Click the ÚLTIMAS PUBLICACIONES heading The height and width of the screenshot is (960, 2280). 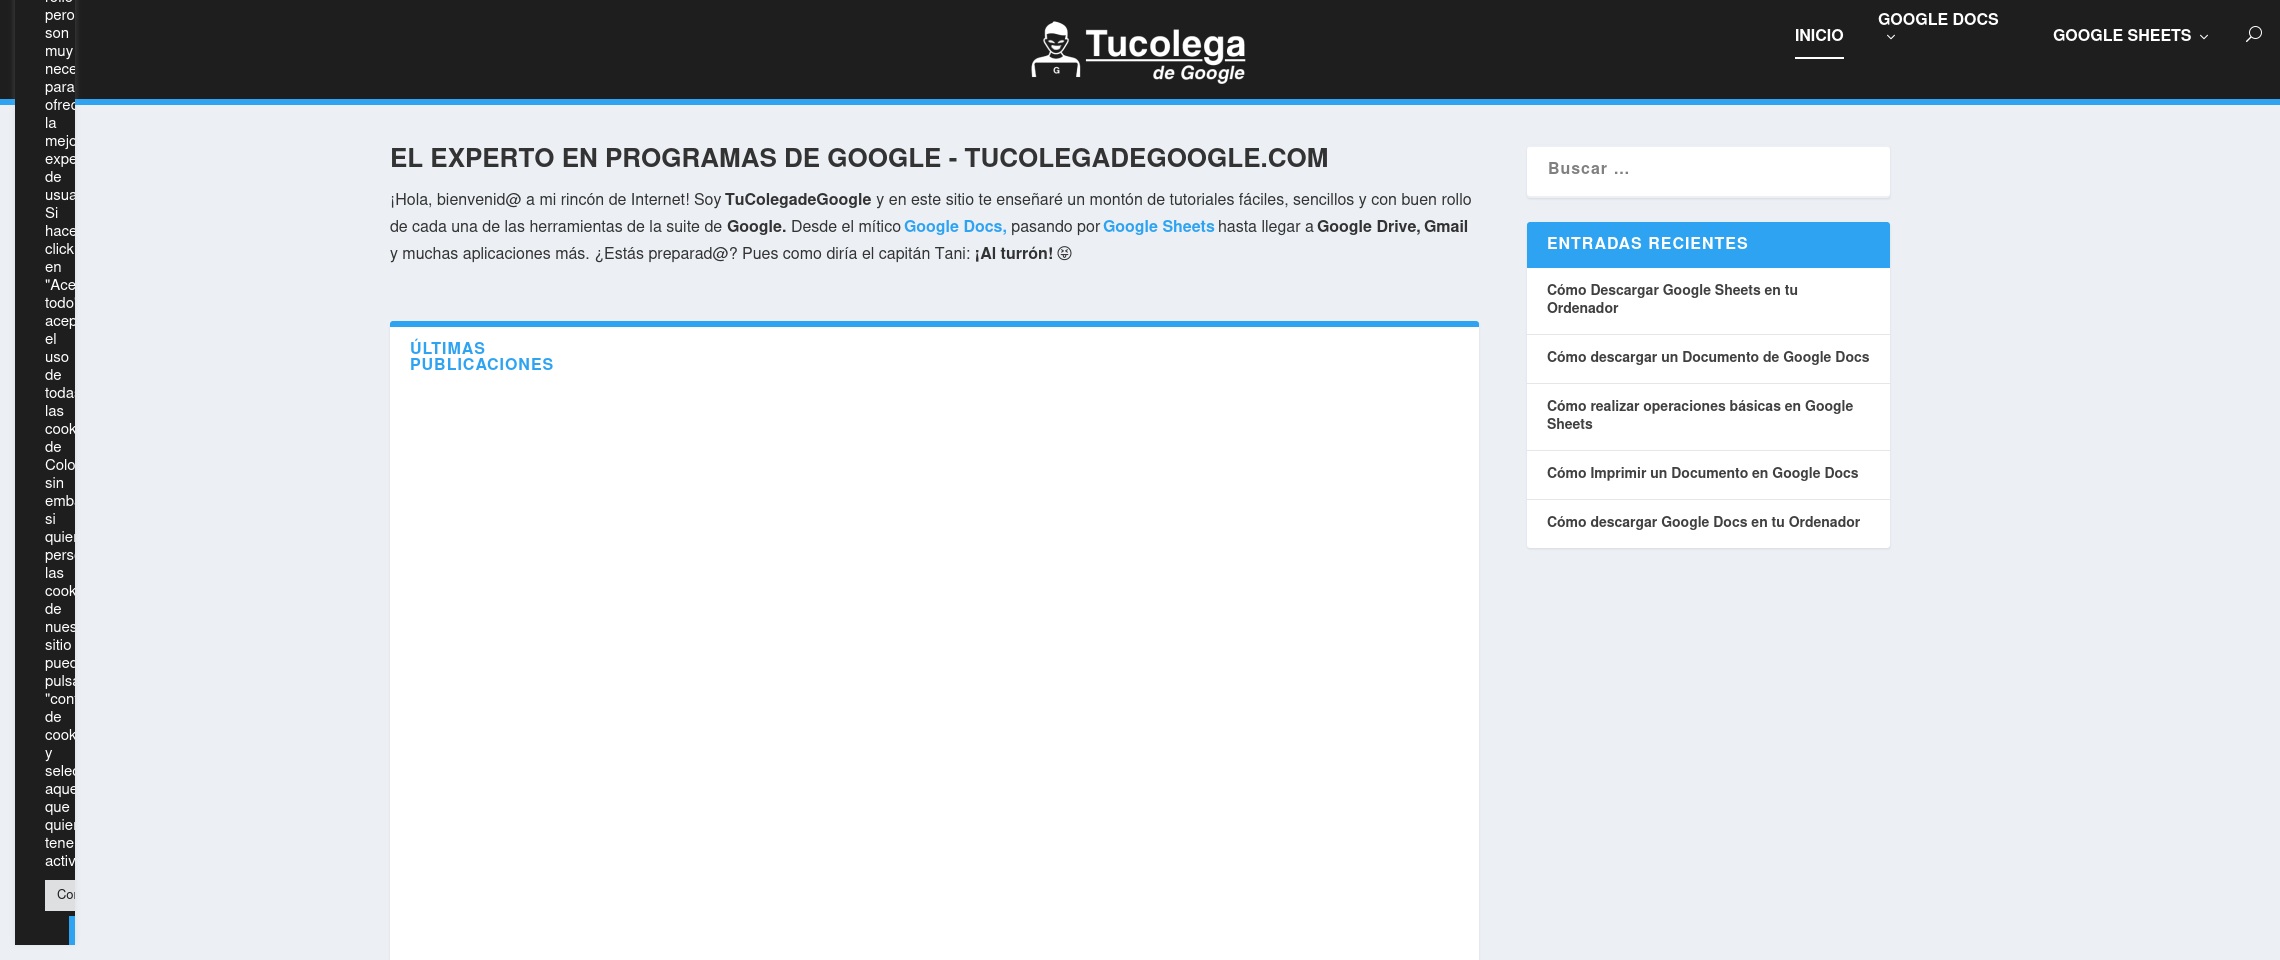click(x=481, y=357)
